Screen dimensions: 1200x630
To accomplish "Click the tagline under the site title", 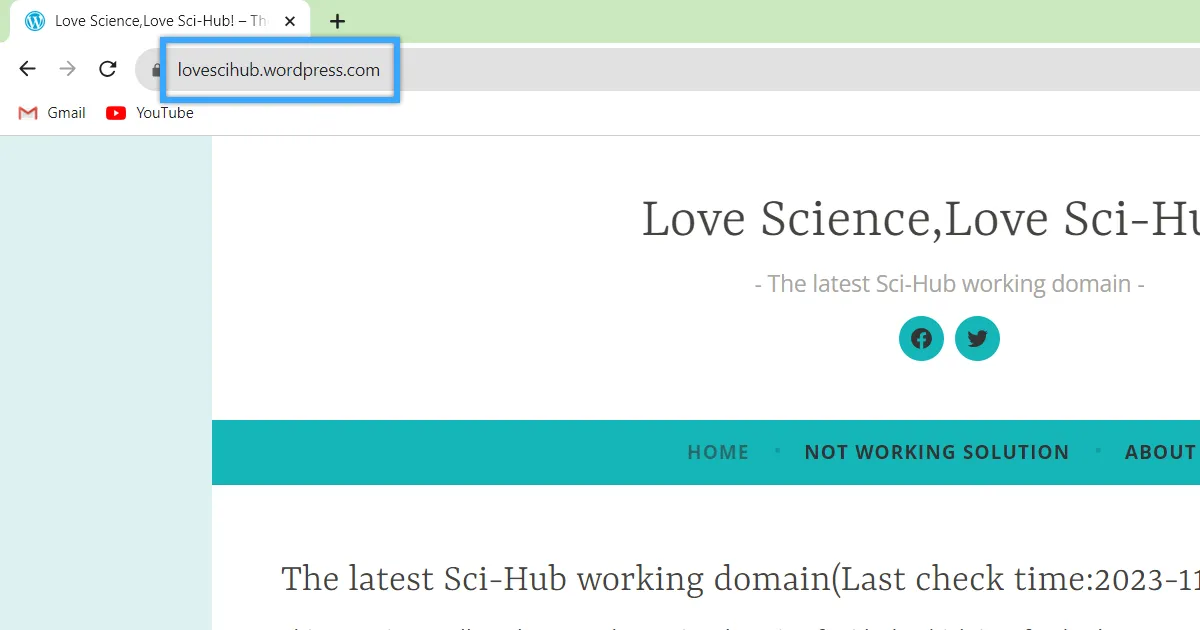I will pyautogui.click(x=949, y=284).
